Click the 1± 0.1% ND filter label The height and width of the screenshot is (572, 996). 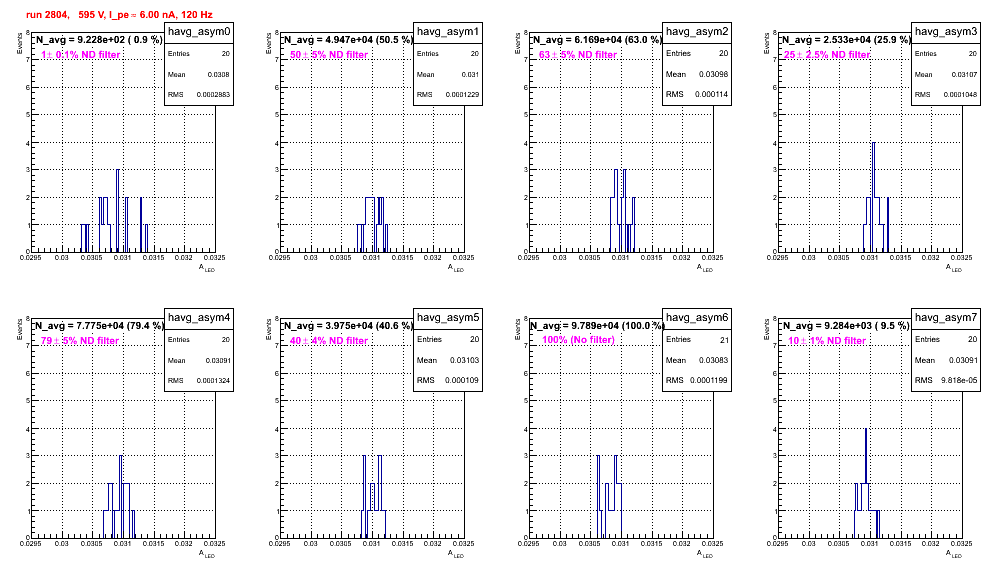pyautogui.click(x=81, y=55)
